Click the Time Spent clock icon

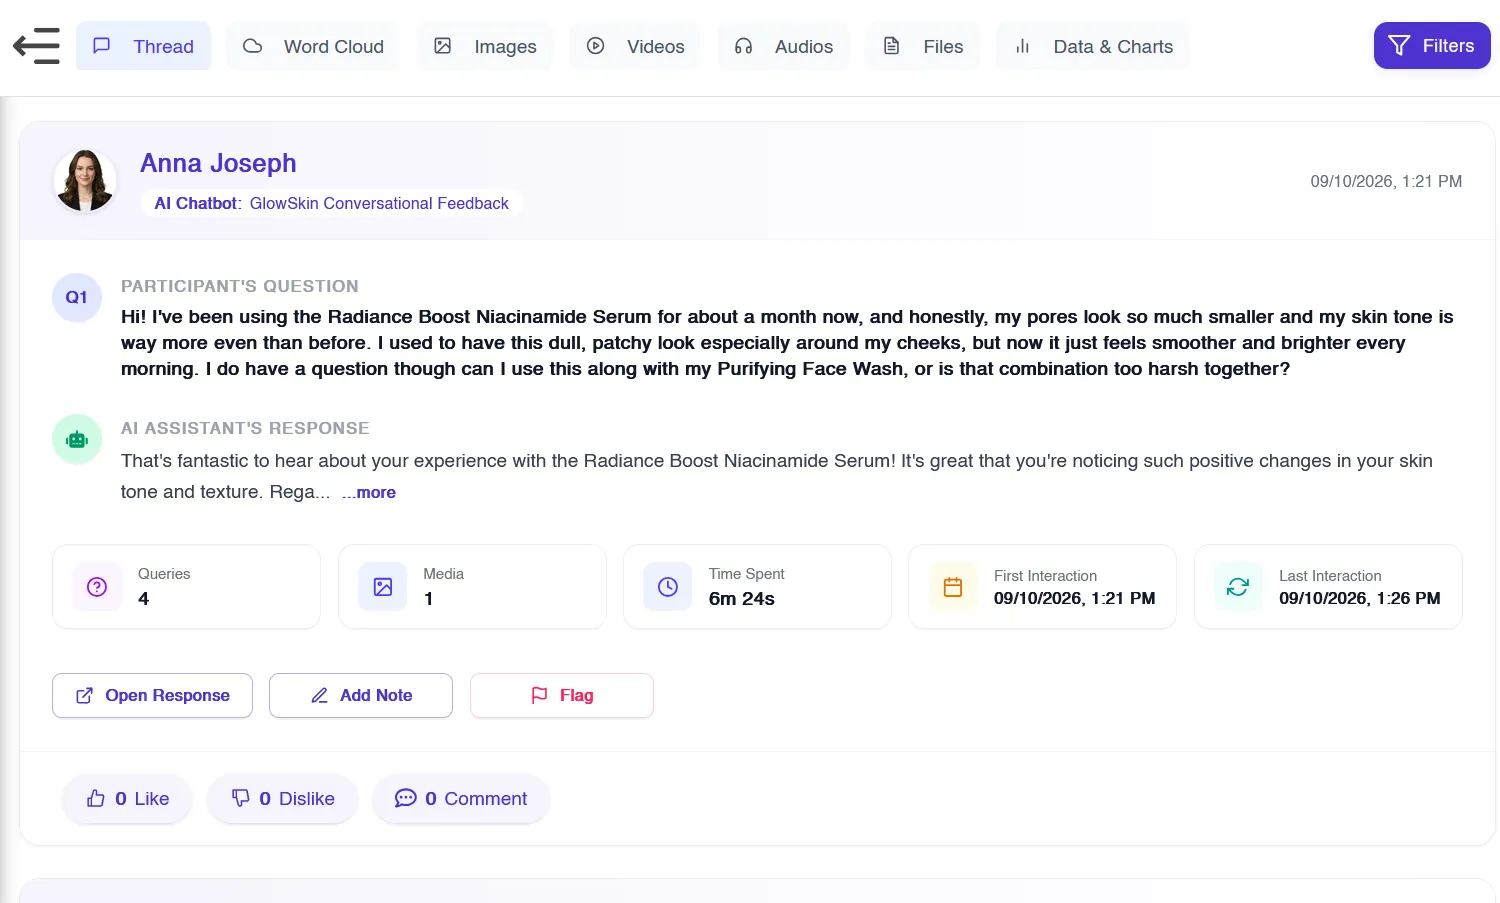(668, 587)
